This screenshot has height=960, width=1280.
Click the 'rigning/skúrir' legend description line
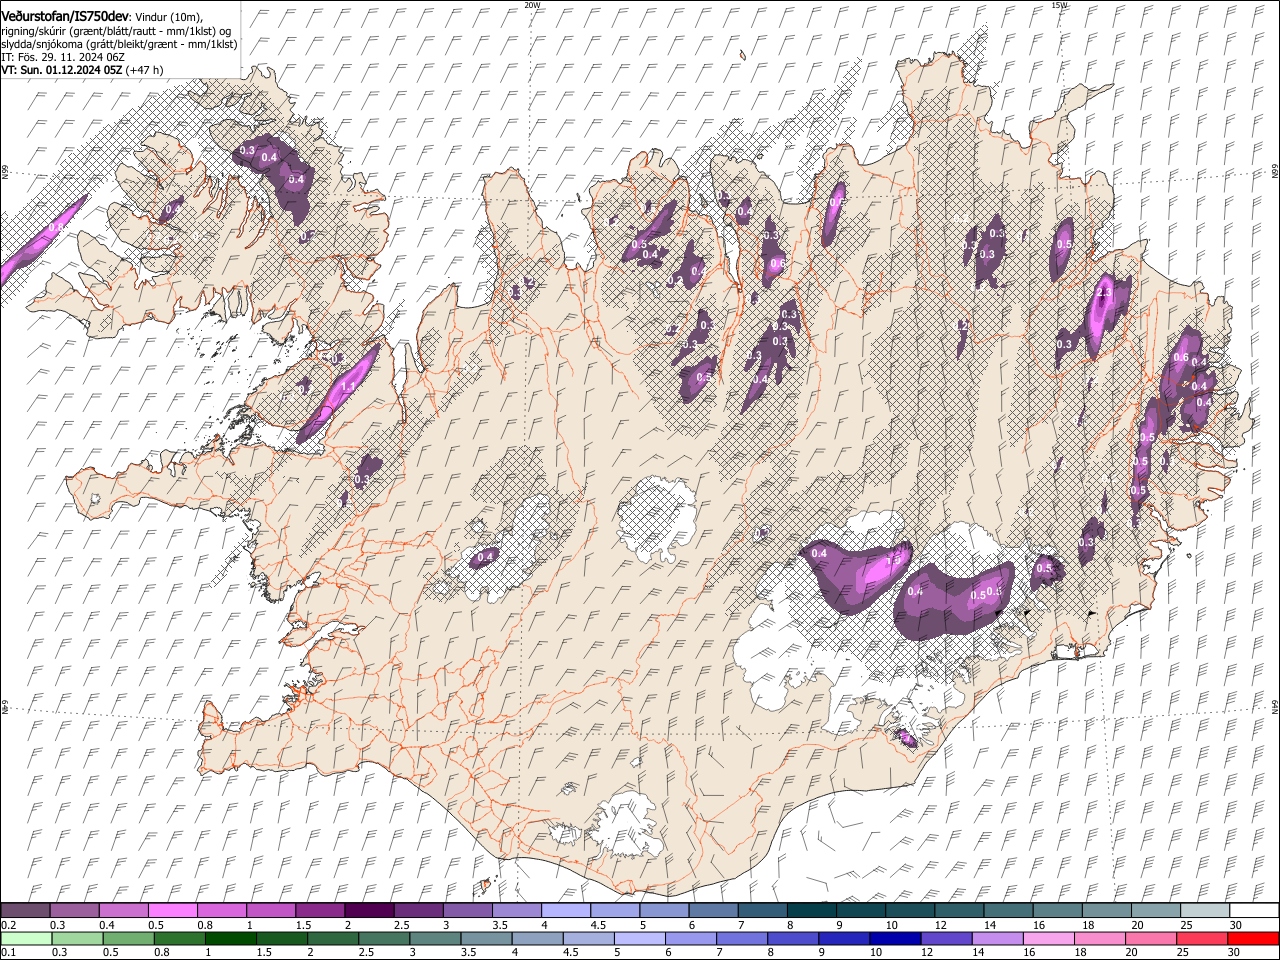tap(116, 31)
